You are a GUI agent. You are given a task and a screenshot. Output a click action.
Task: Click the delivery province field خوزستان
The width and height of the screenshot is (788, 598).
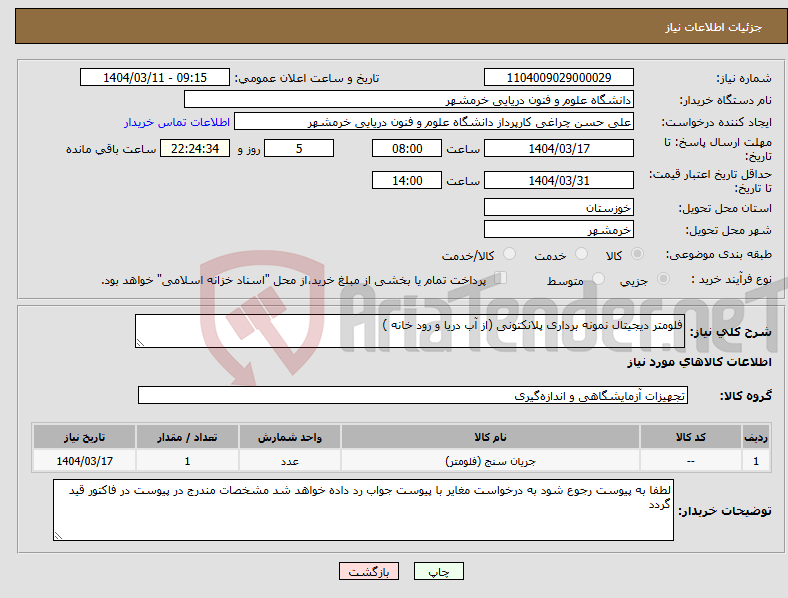pyautogui.click(x=559, y=207)
